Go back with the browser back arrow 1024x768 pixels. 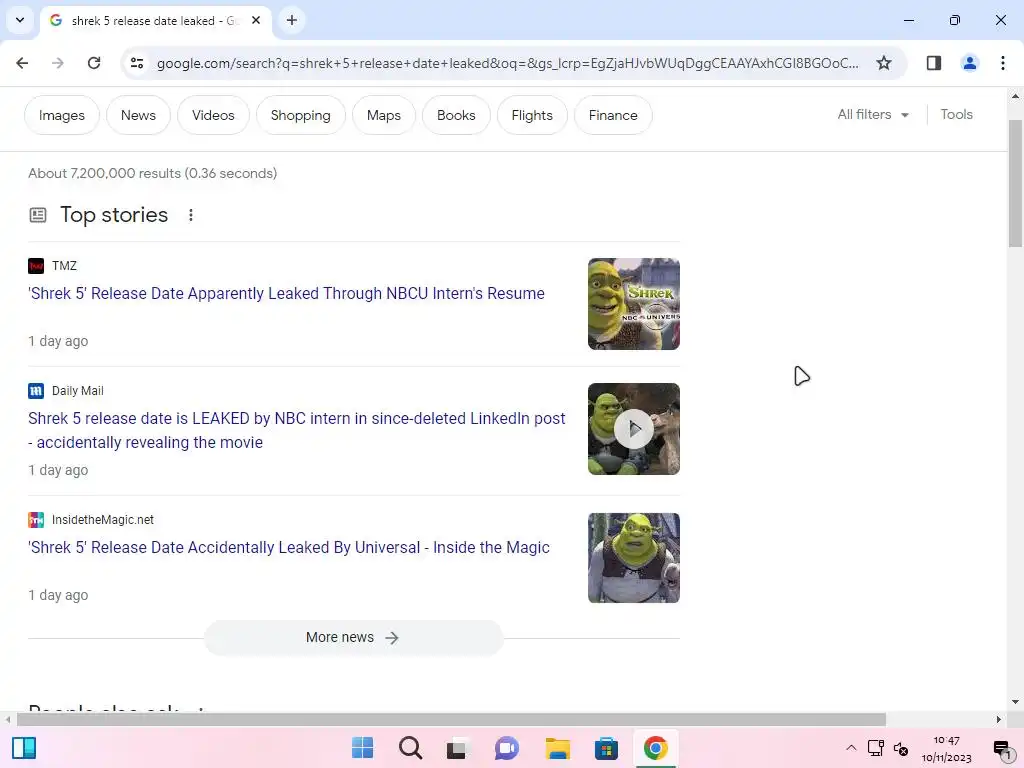pyautogui.click(x=22, y=63)
